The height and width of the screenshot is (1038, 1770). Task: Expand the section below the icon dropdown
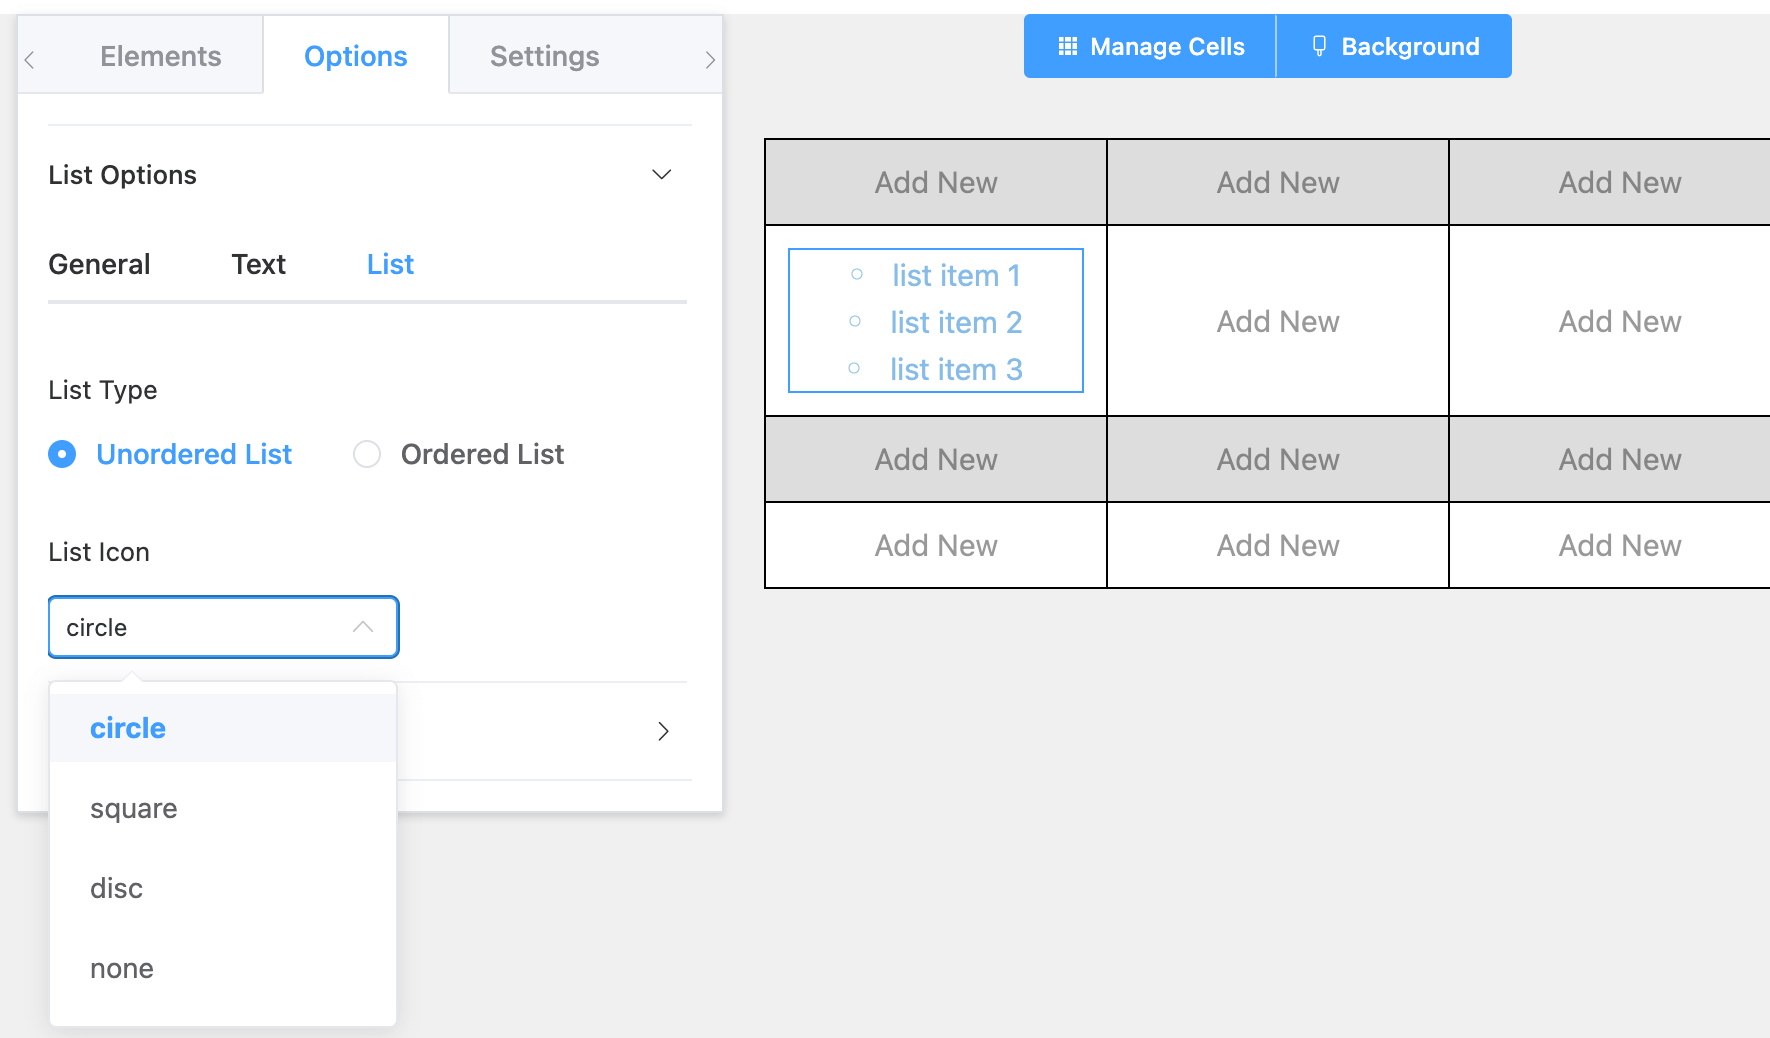point(663,731)
